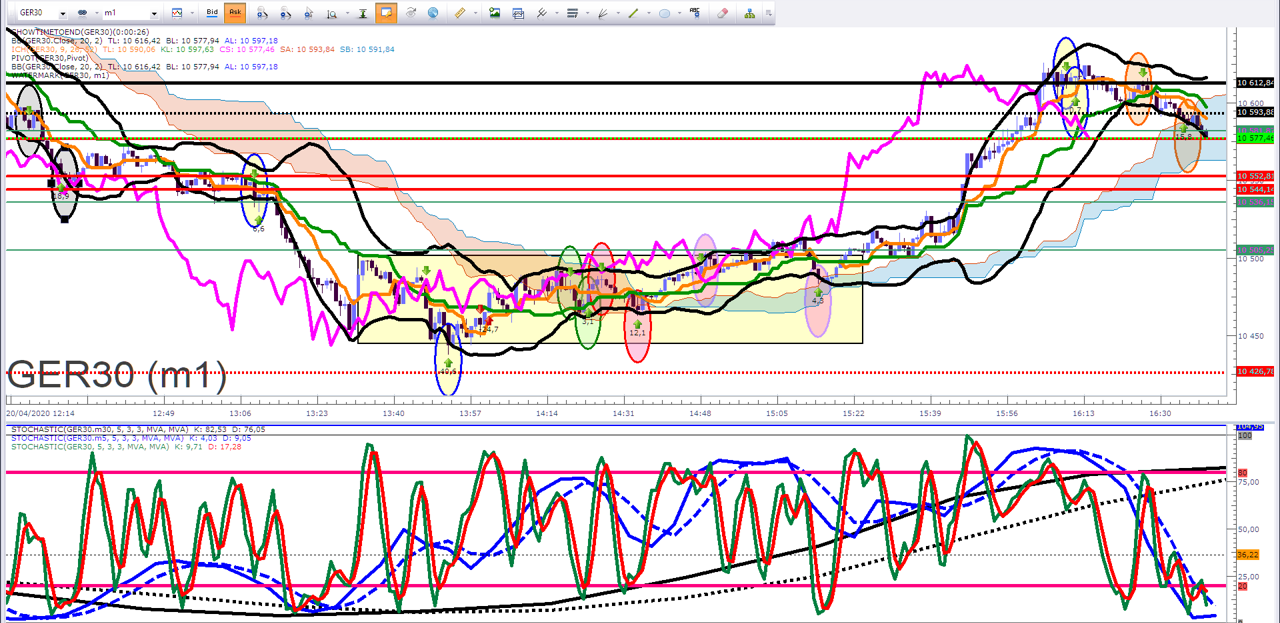
Task: Select the cursor zoom pointer tool
Action: point(309,13)
